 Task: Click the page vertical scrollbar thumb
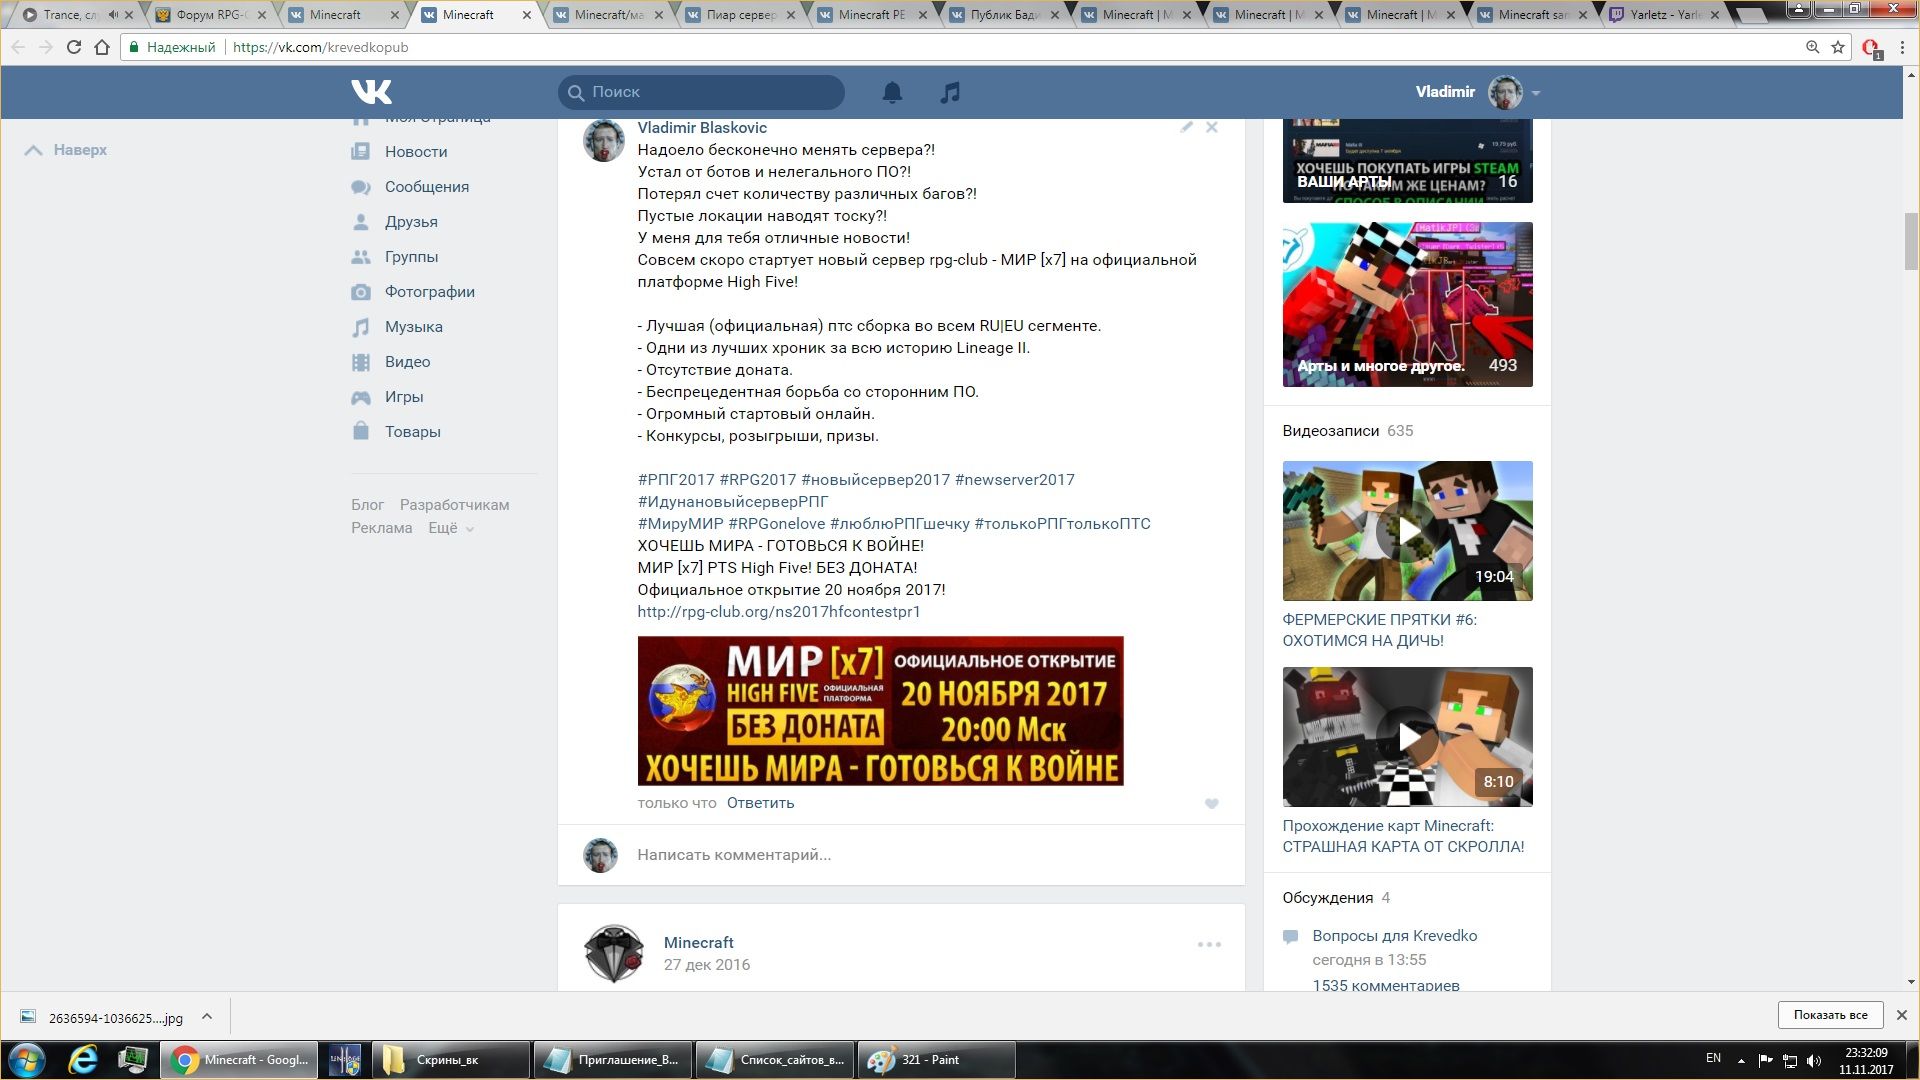click(x=1911, y=241)
